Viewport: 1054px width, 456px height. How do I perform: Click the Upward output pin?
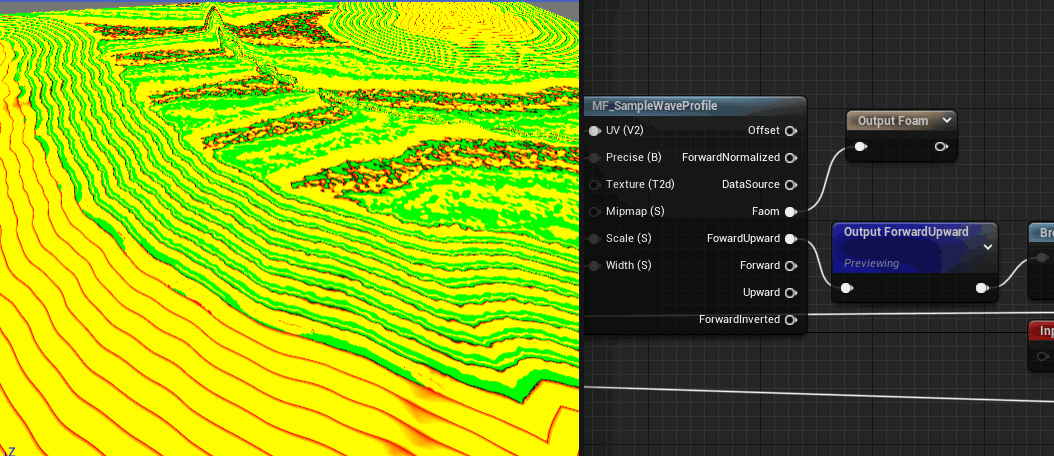tap(791, 293)
